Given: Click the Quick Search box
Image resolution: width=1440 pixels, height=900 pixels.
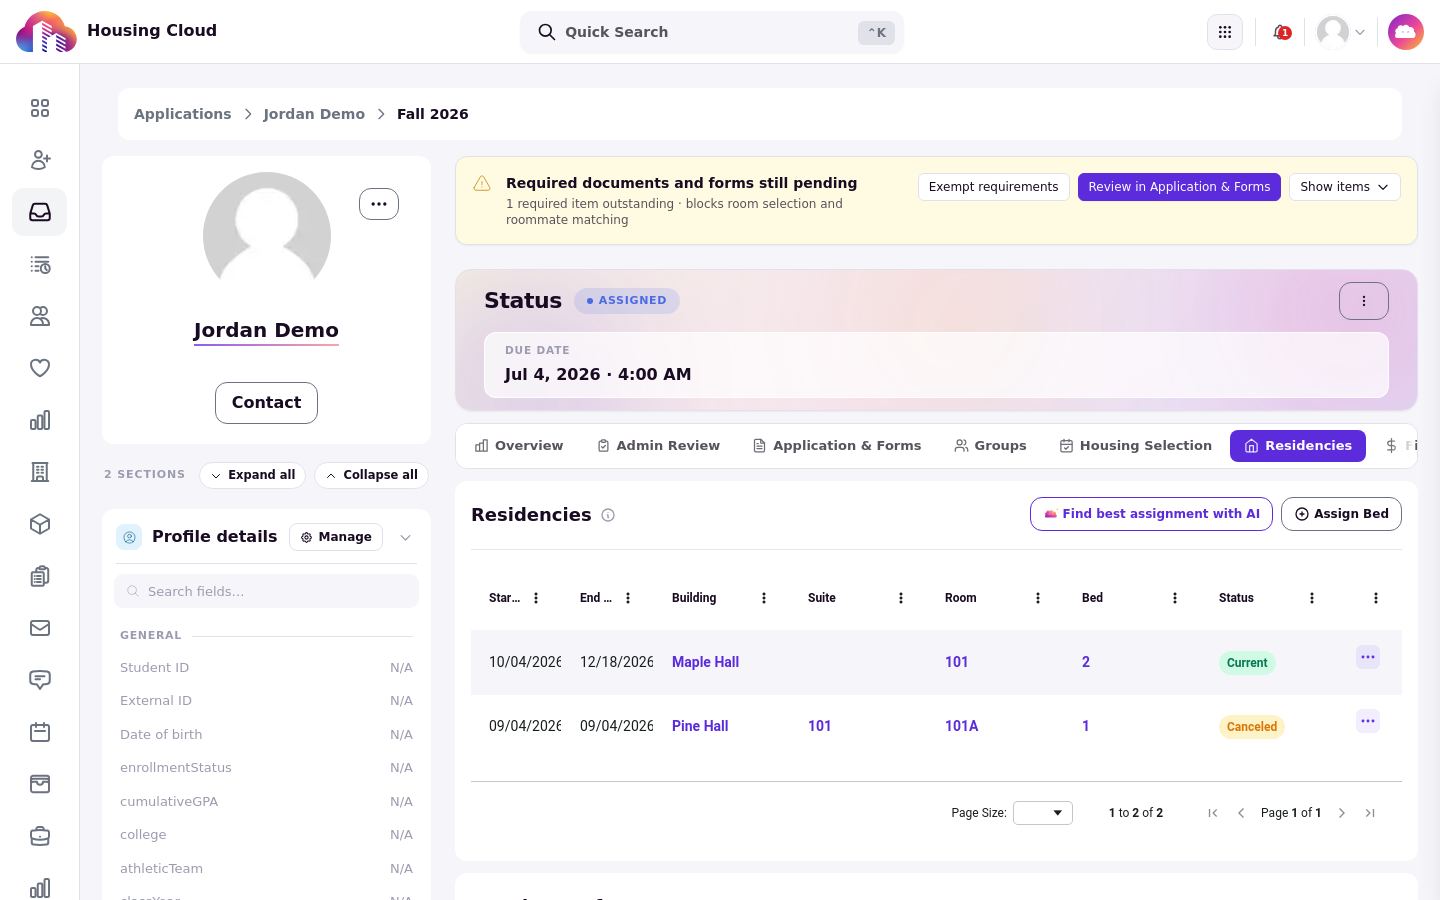Looking at the screenshot, I should 712,32.
